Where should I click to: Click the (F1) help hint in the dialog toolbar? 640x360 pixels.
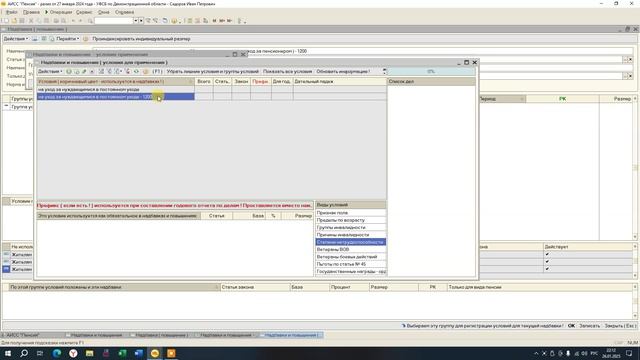pyautogui.click(x=157, y=71)
